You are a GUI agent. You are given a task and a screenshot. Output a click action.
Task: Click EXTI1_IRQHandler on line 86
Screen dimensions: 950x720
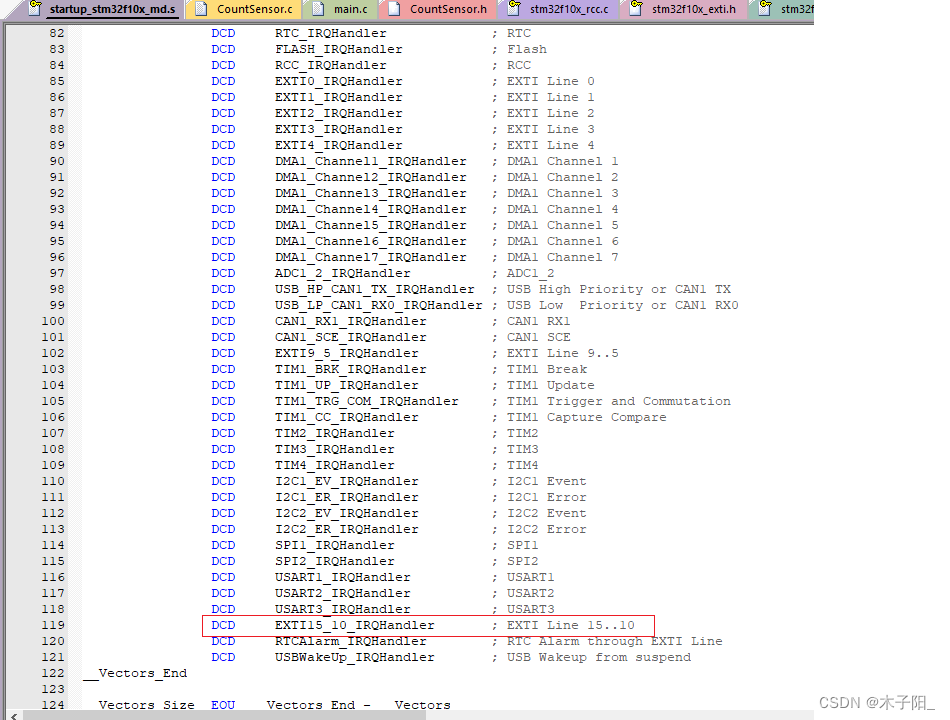339,98
